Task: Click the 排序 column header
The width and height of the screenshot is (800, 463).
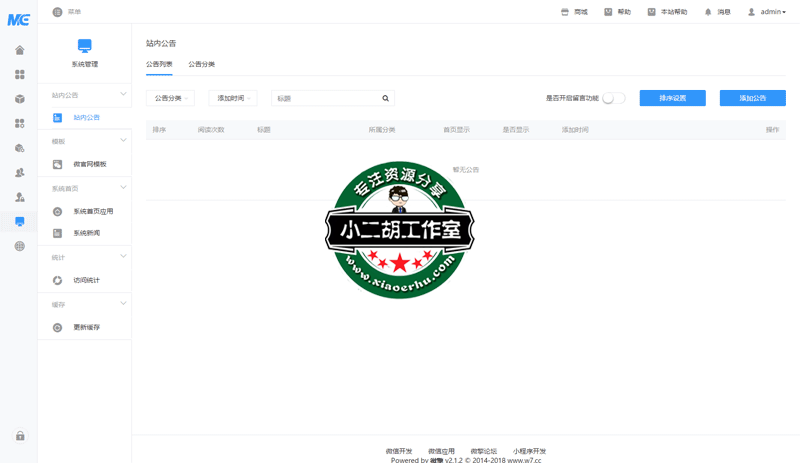Action: pos(159,130)
